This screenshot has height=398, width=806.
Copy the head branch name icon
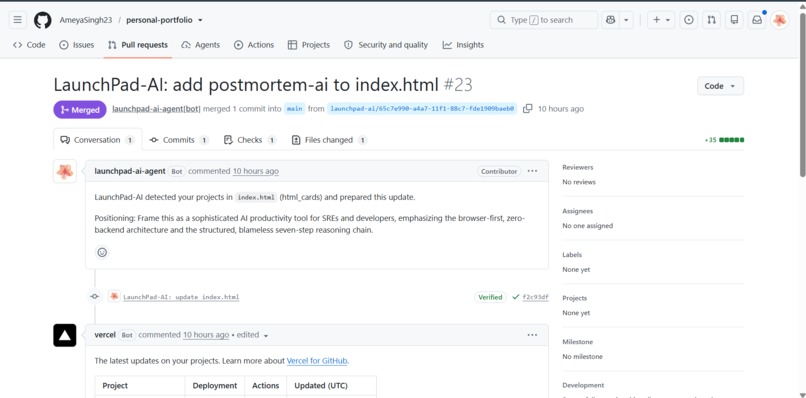tap(527, 109)
